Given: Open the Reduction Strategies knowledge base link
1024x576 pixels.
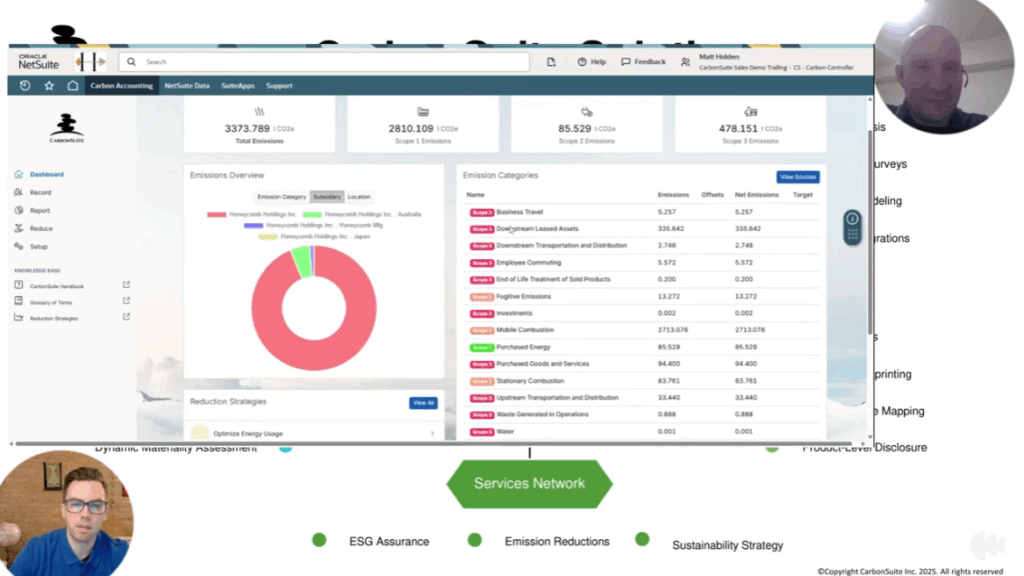Looking at the screenshot, I should (54, 318).
